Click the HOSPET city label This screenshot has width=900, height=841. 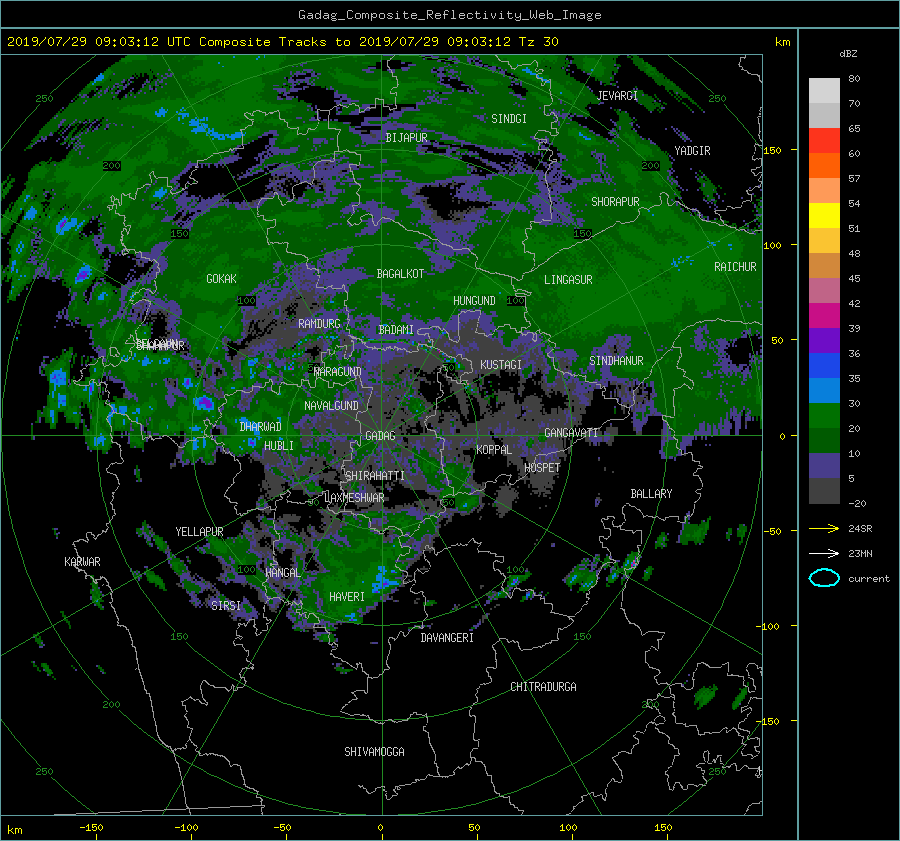(x=542, y=468)
